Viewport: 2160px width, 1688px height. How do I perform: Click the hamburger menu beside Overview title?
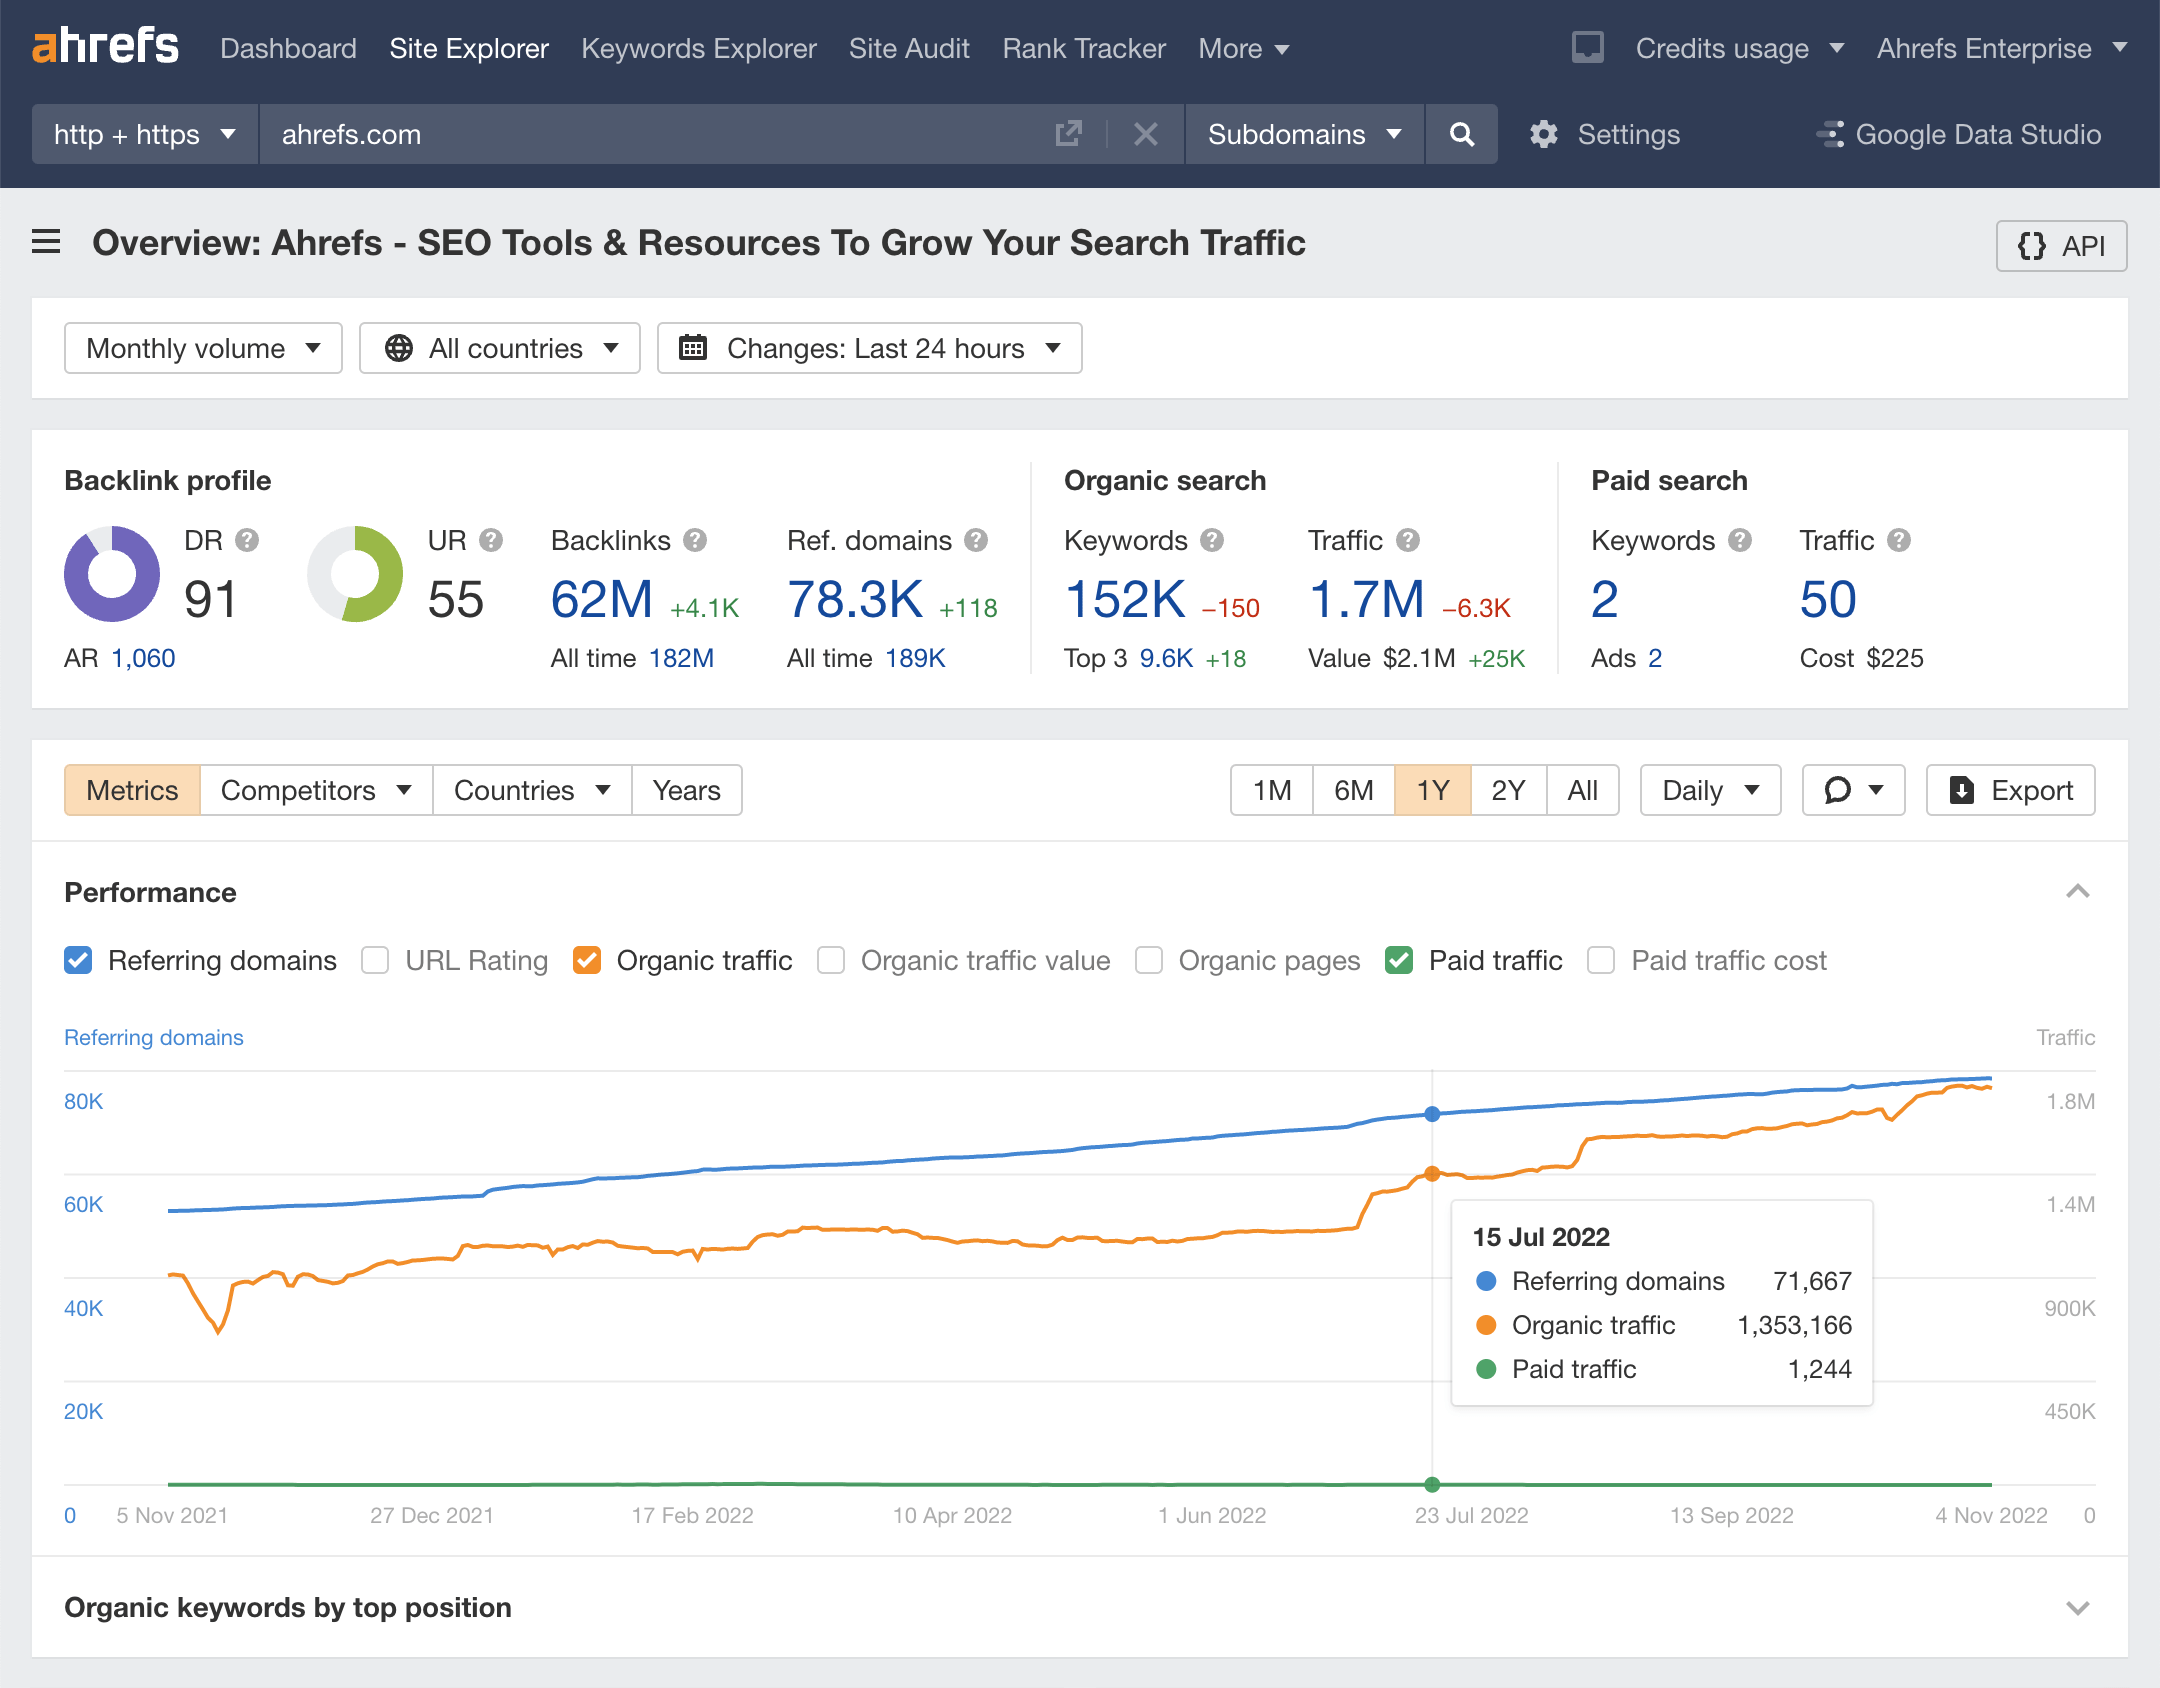click(x=45, y=242)
